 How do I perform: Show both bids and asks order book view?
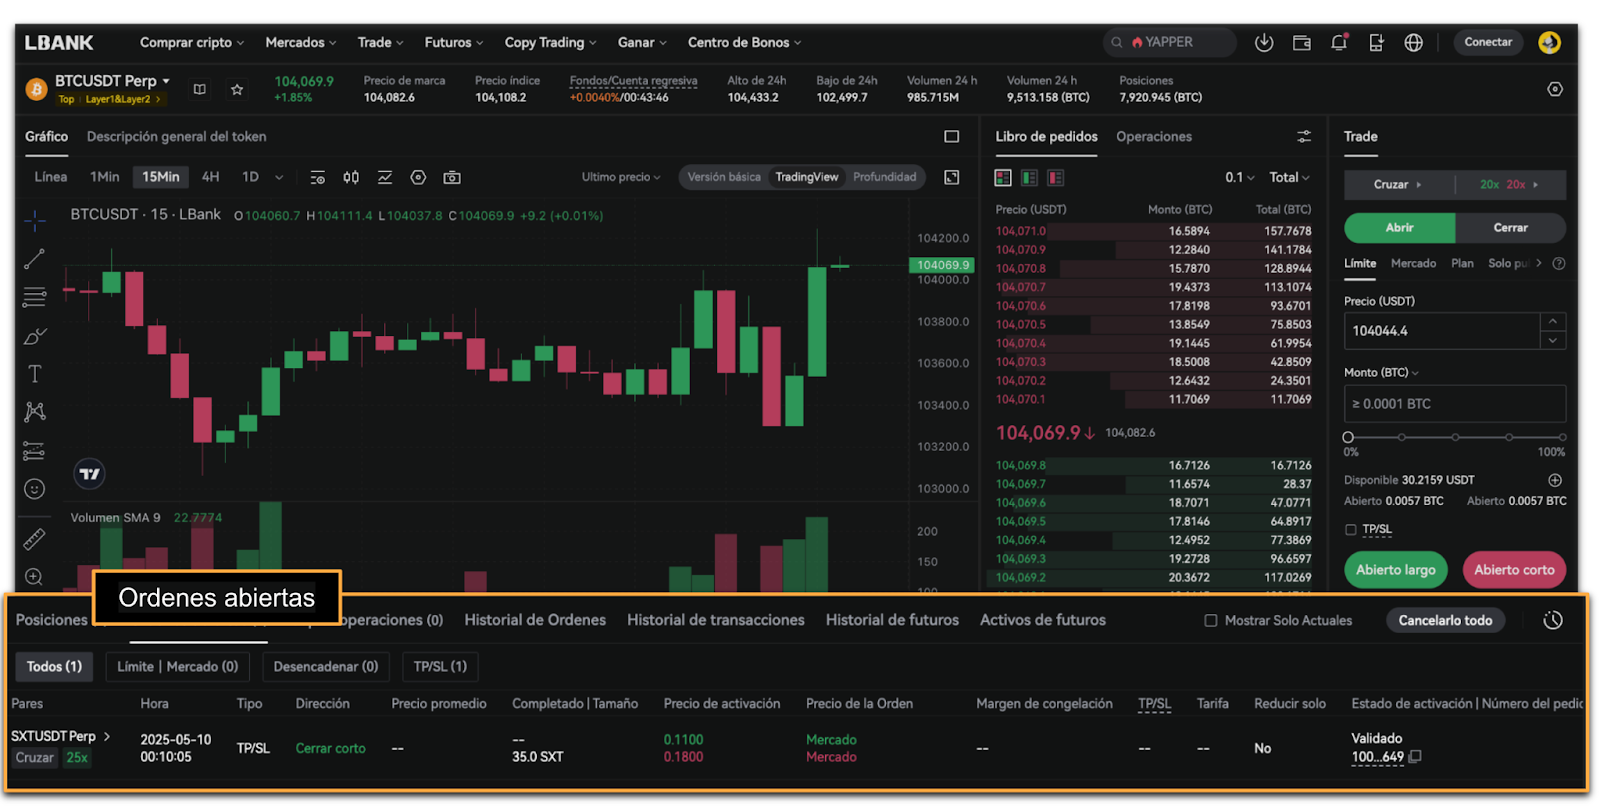1003,177
